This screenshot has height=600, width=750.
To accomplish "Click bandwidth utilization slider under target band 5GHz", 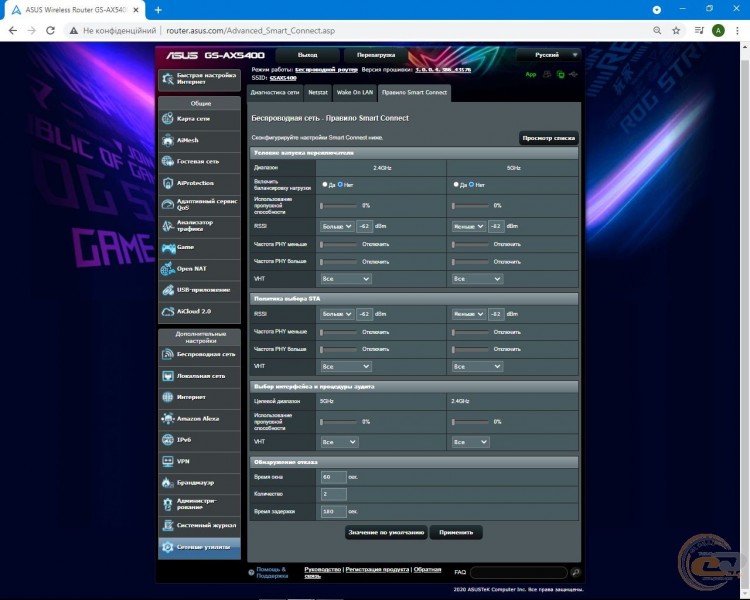I will 339,422.
